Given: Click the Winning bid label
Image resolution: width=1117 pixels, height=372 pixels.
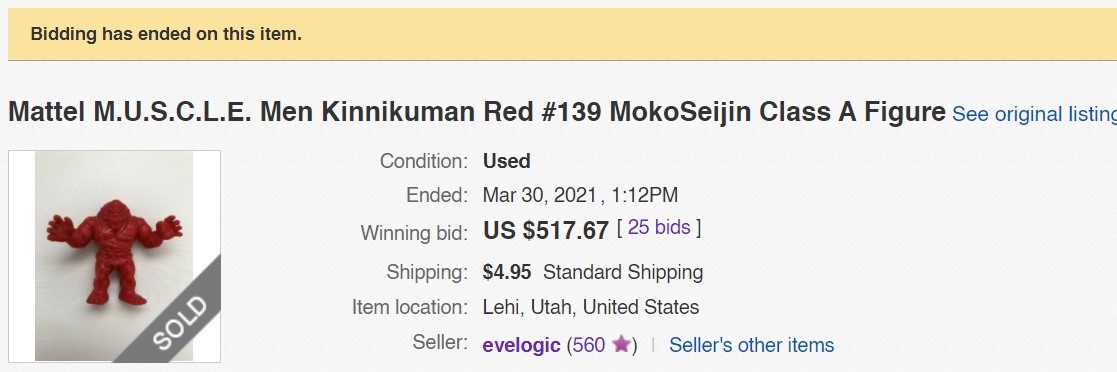Looking at the screenshot, I should 414,233.
